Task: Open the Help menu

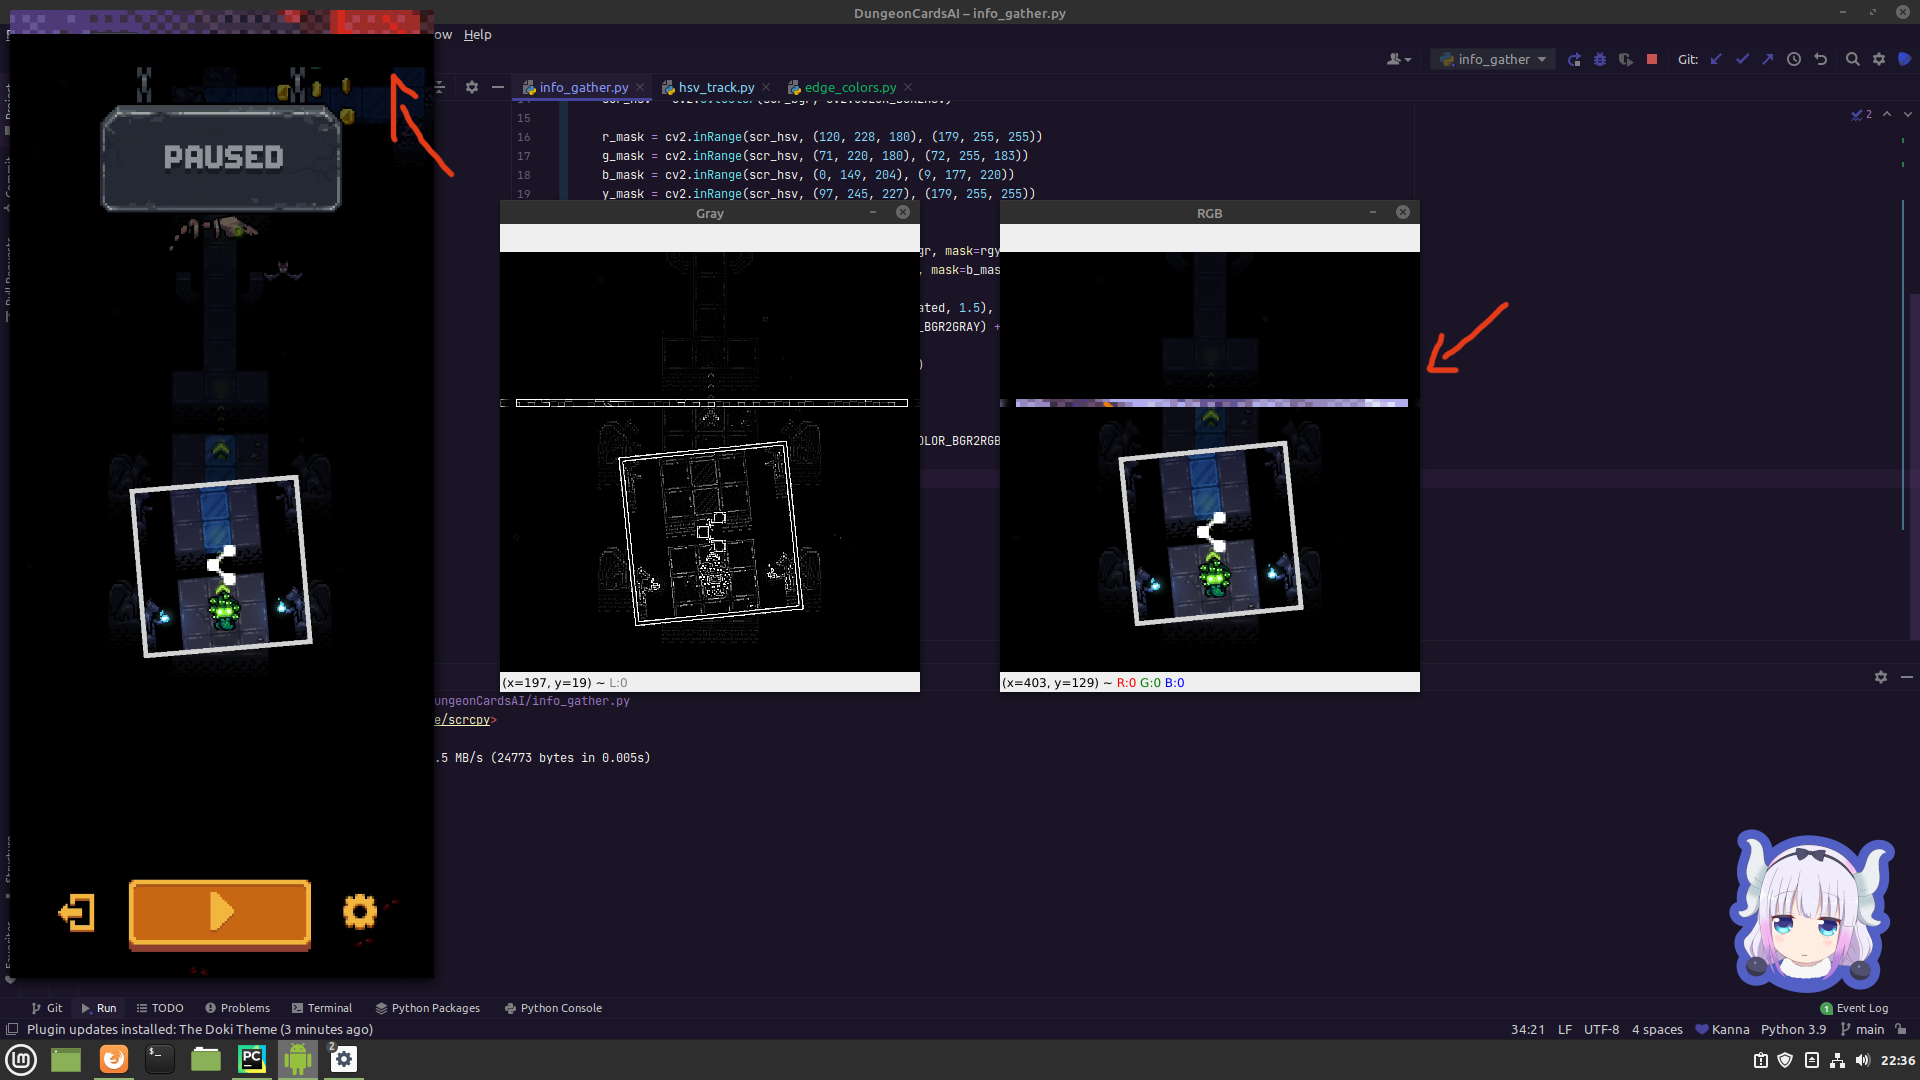Action: pos(477,34)
